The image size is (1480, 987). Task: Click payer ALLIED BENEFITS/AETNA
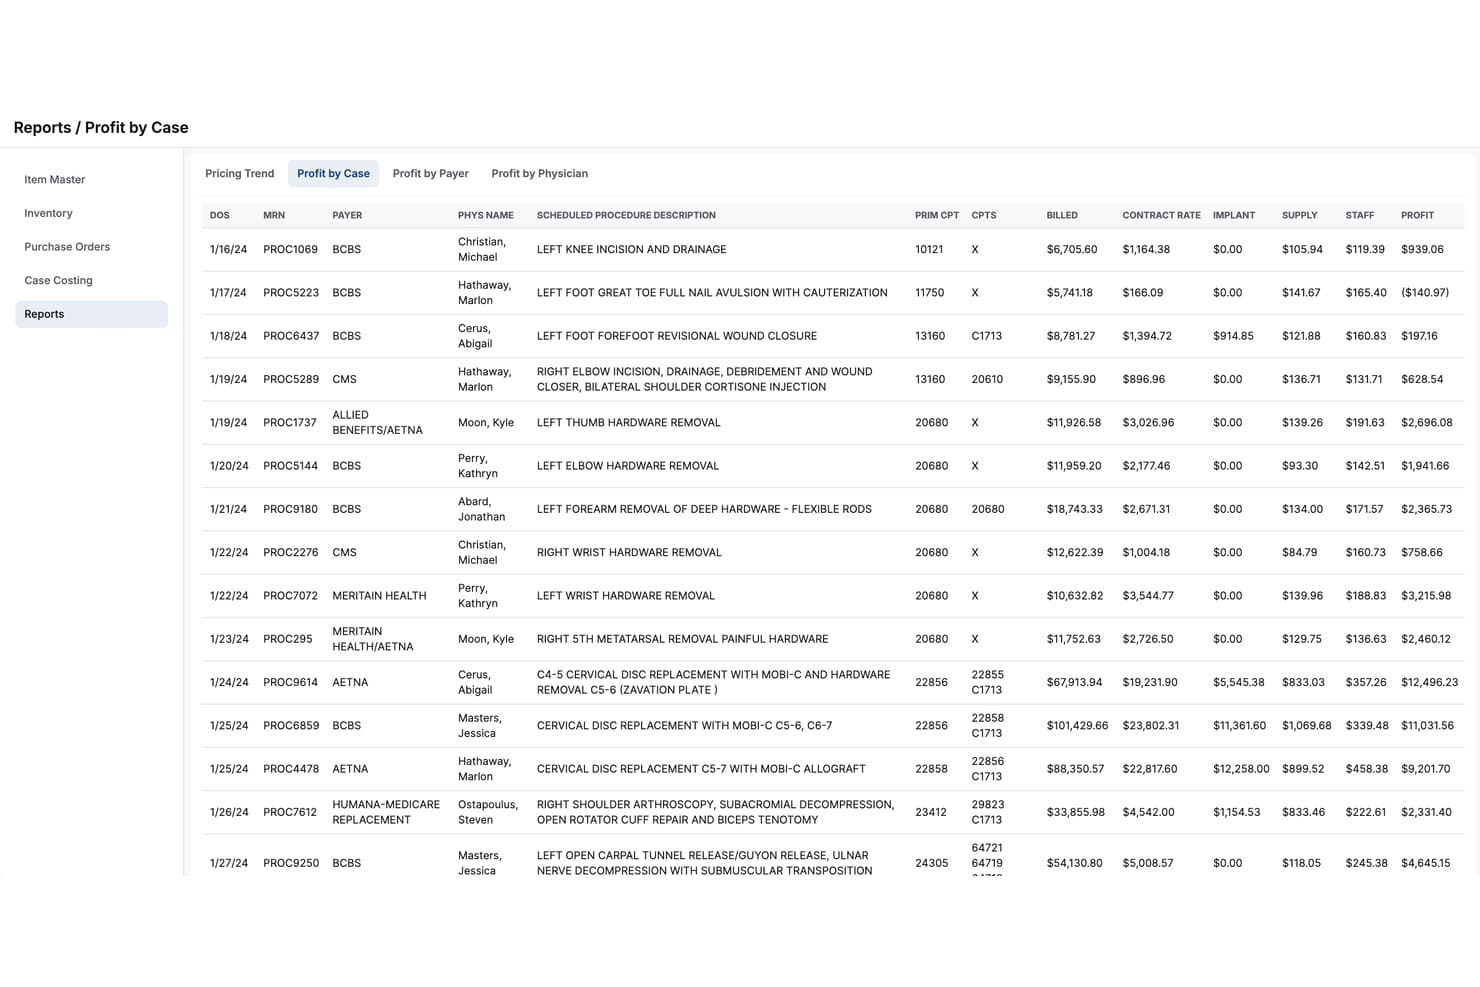tap(377, 423)
